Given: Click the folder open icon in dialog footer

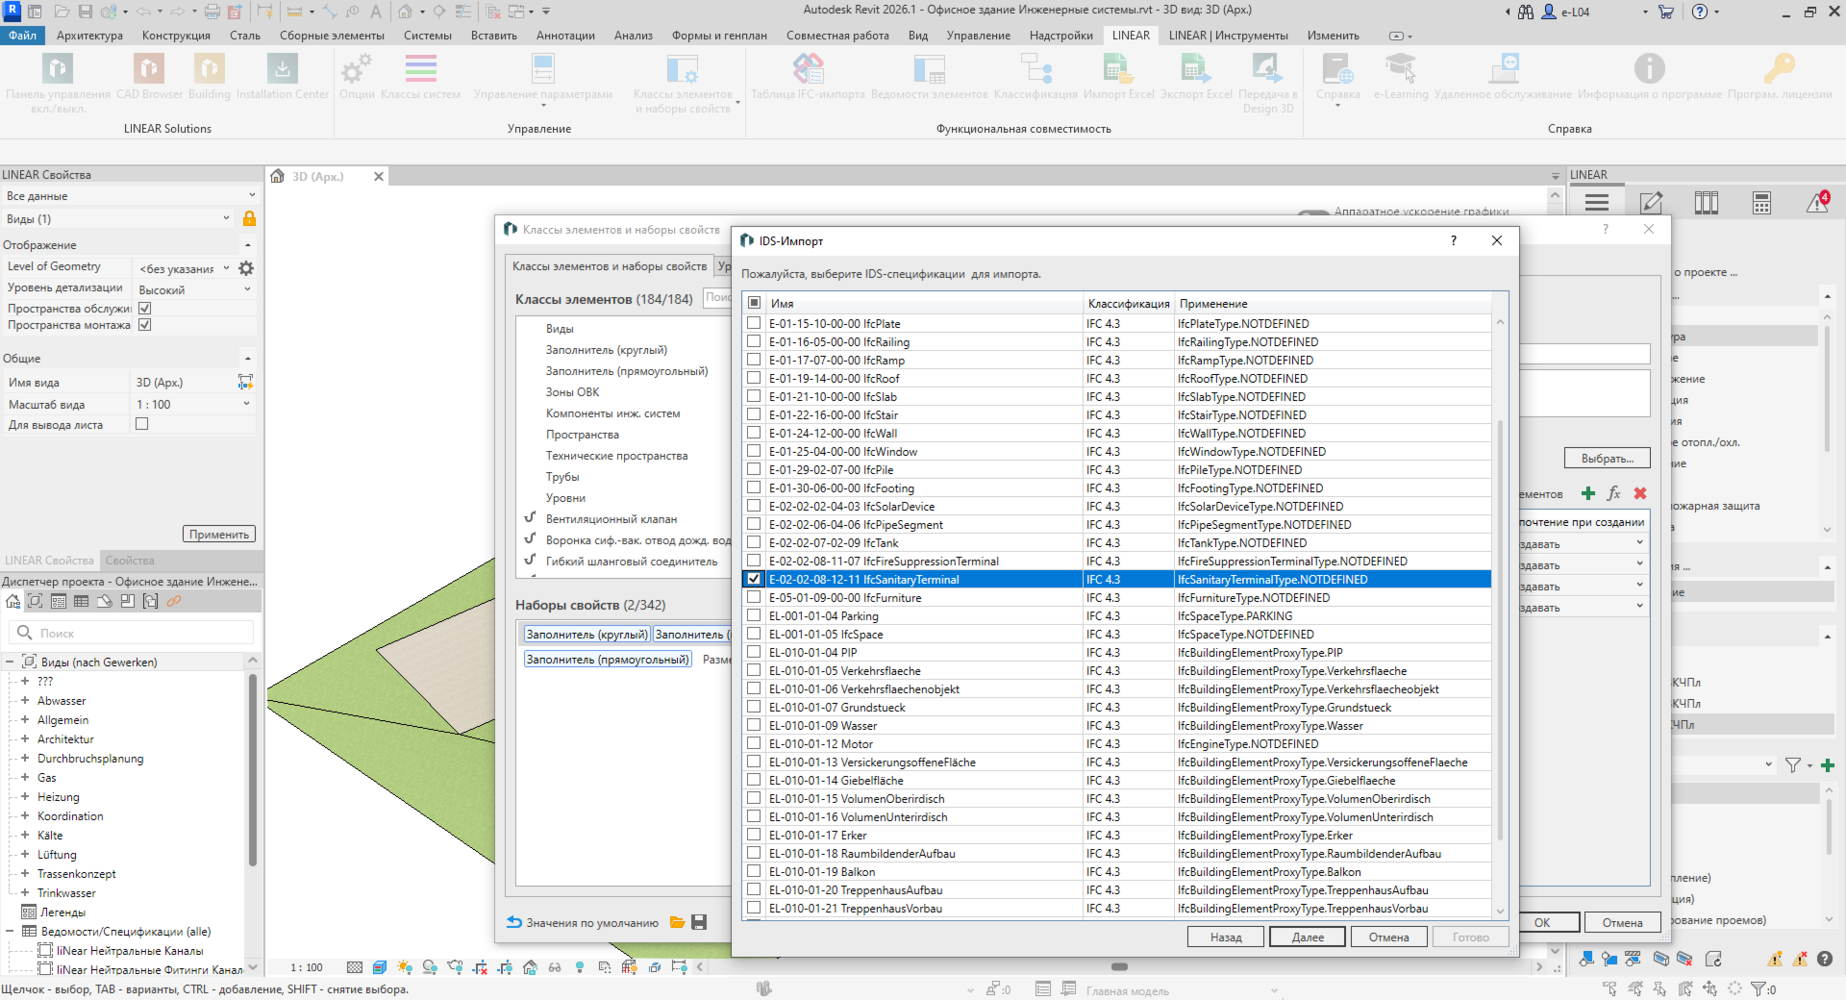Looking at the screenshot, I should click(x=677, y=922).
